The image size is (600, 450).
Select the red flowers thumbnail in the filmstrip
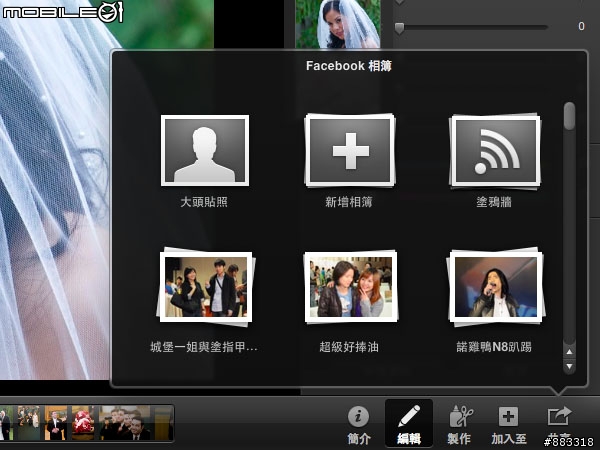pyautogui.click(x=83, y=423)
